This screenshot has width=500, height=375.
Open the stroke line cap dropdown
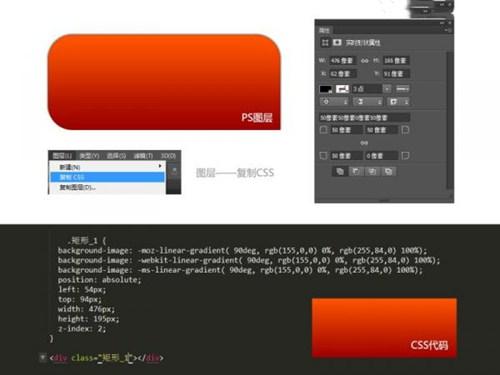(368, 102)
